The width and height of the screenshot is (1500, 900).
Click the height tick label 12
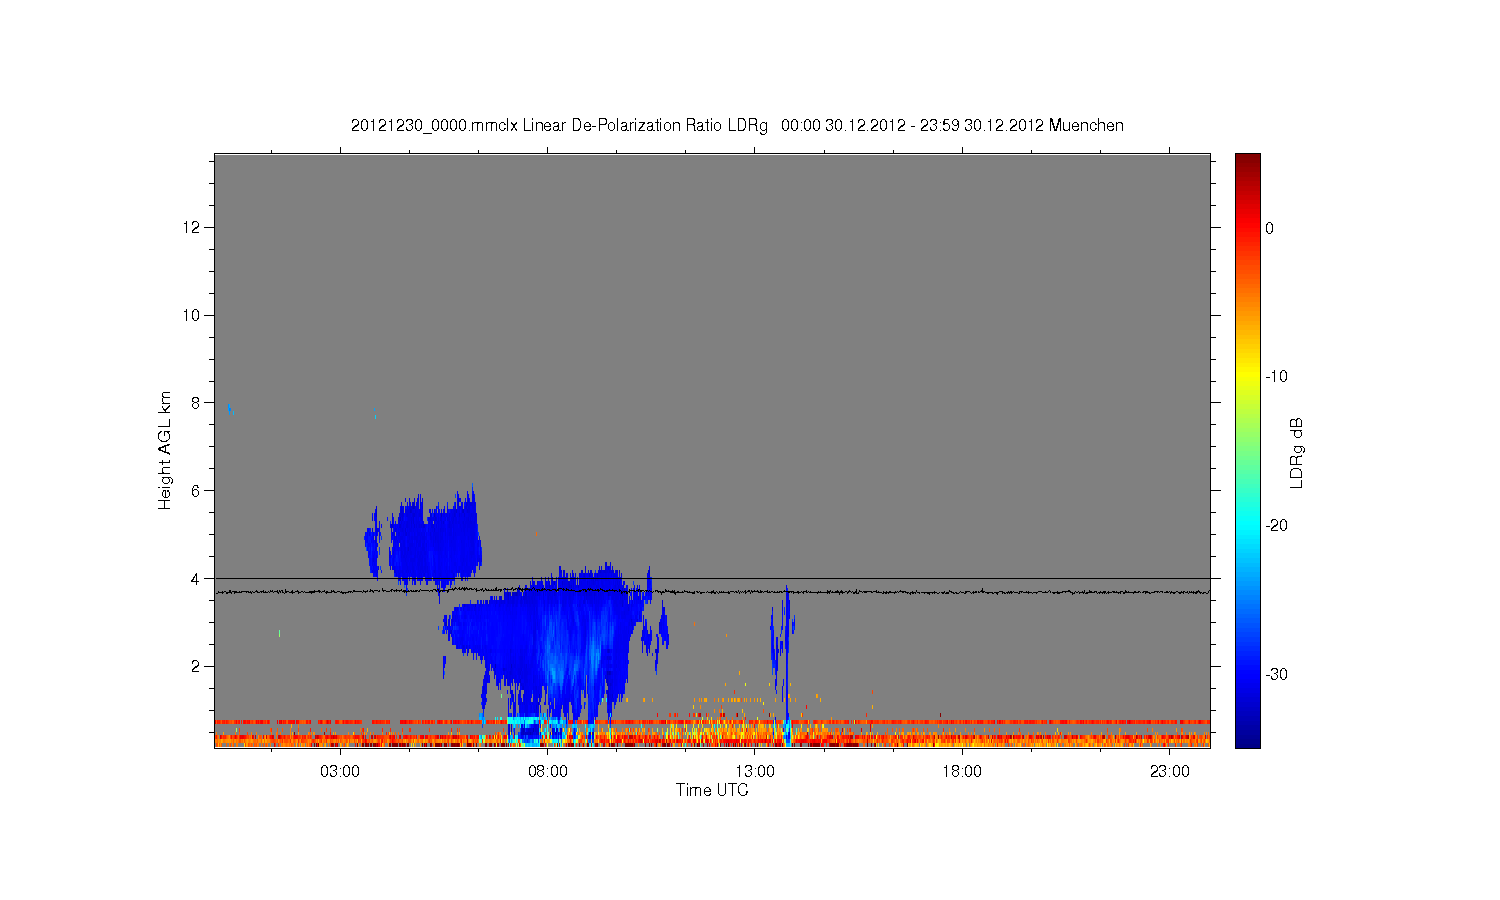[192, 228]
